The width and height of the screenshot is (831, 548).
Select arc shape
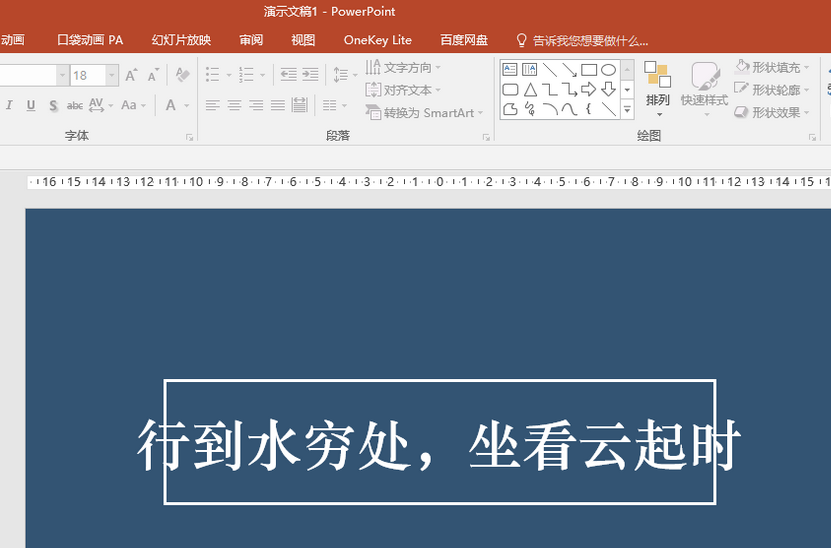coord(550,109)
